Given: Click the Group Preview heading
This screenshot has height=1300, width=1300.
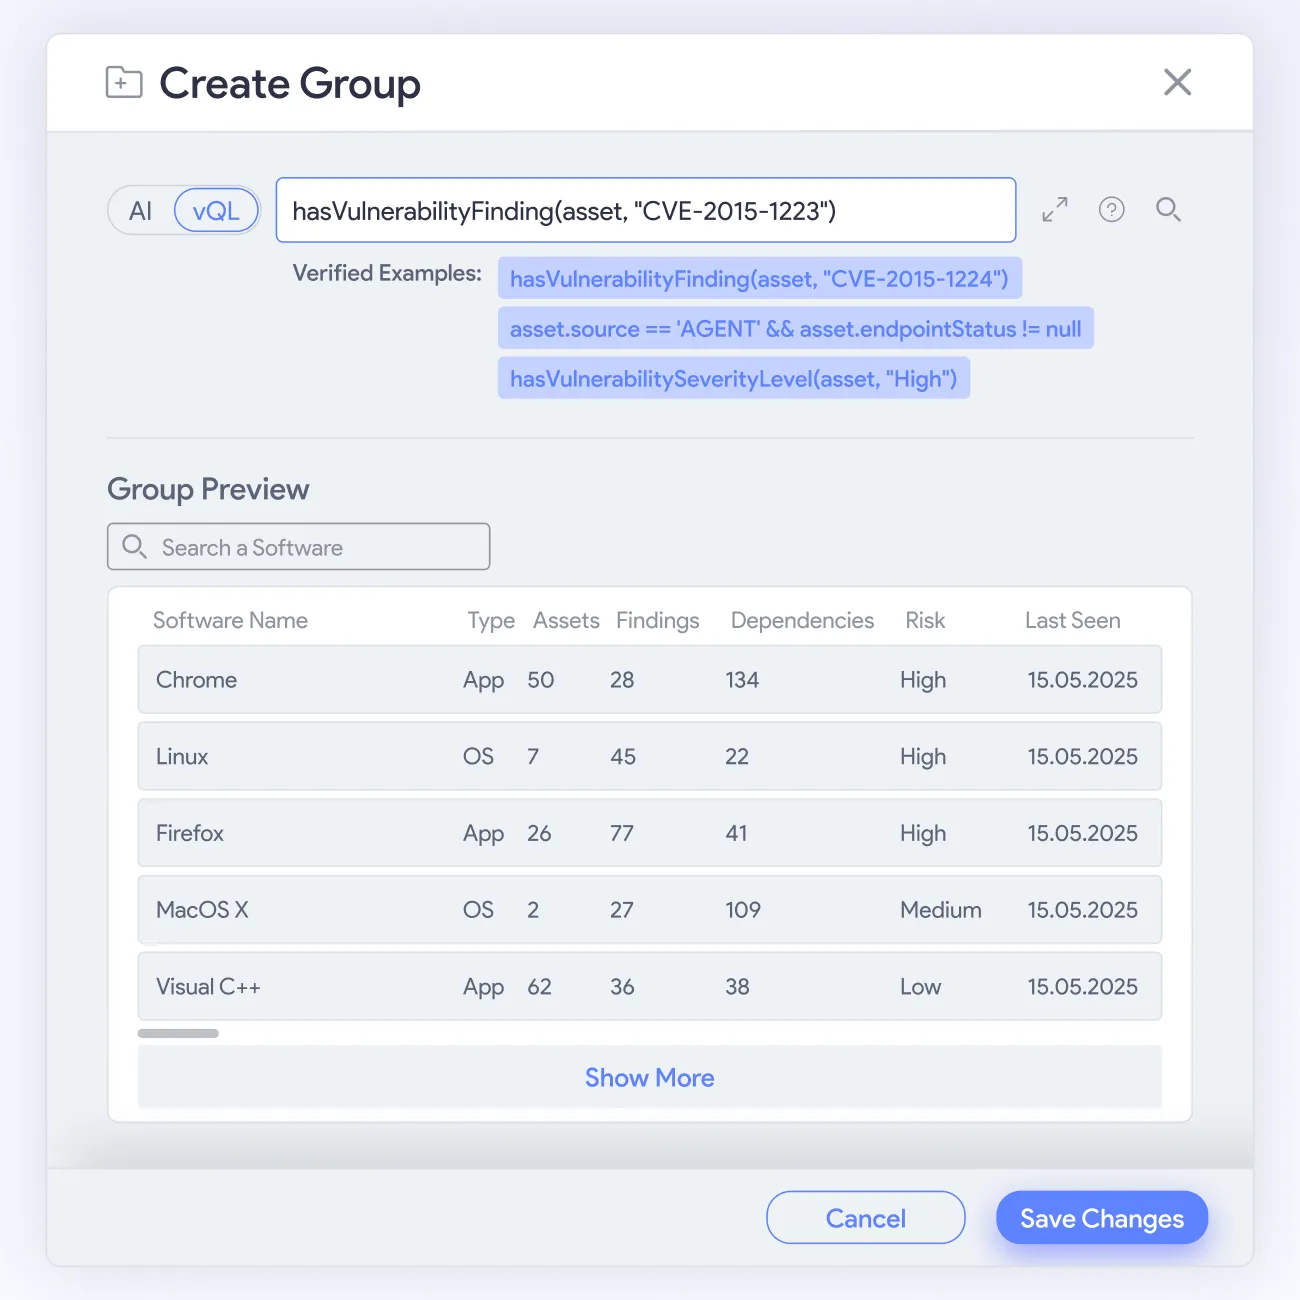Looking at the screenshot, I should [208, 489].
